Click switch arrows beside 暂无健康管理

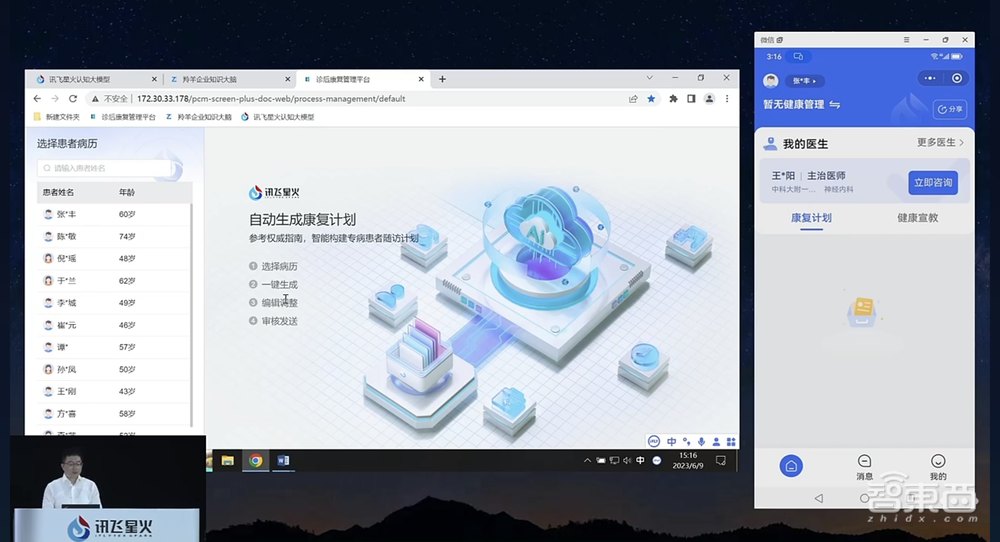tap(835, 105)
